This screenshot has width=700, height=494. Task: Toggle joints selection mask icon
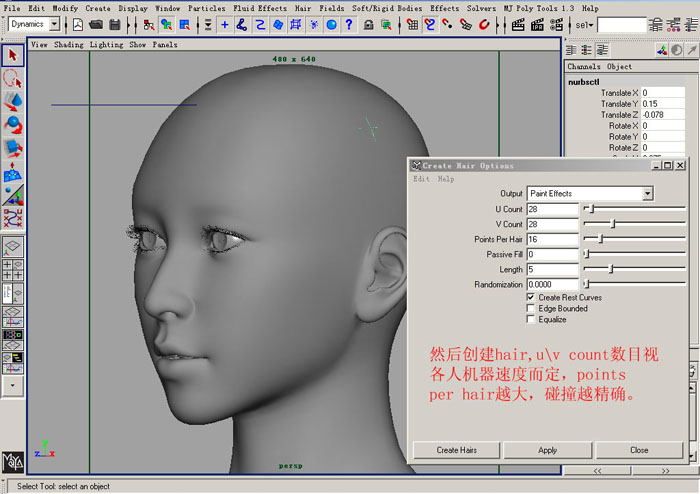tap(242, 25)
